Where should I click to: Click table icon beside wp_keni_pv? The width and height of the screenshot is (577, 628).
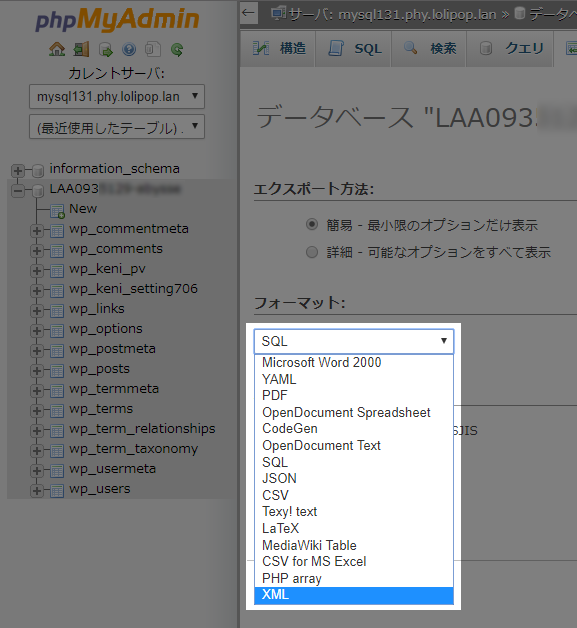click(x=57, y=271)
